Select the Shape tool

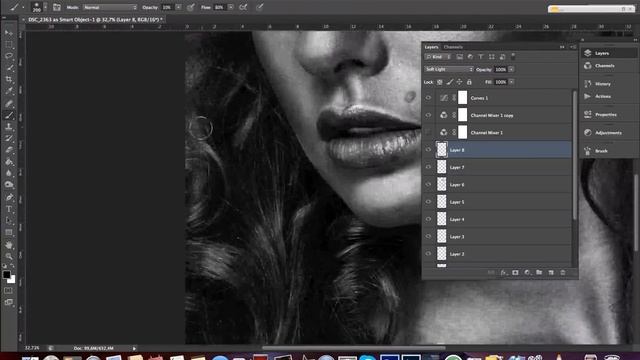click(9, 233)
